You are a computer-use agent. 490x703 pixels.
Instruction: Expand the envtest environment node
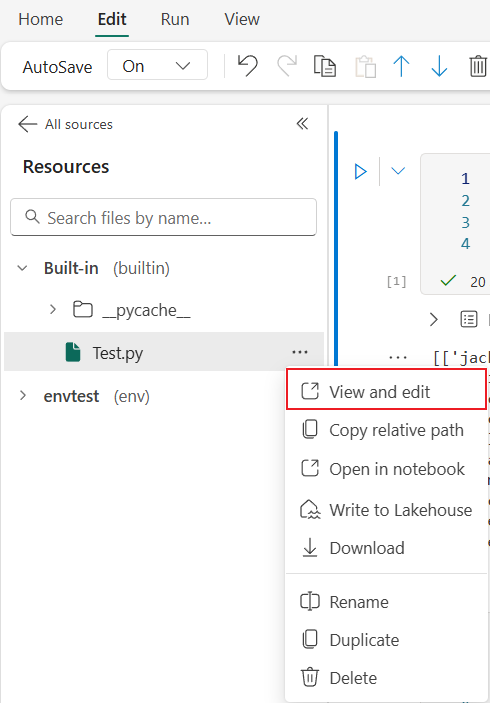click(22, 396)
